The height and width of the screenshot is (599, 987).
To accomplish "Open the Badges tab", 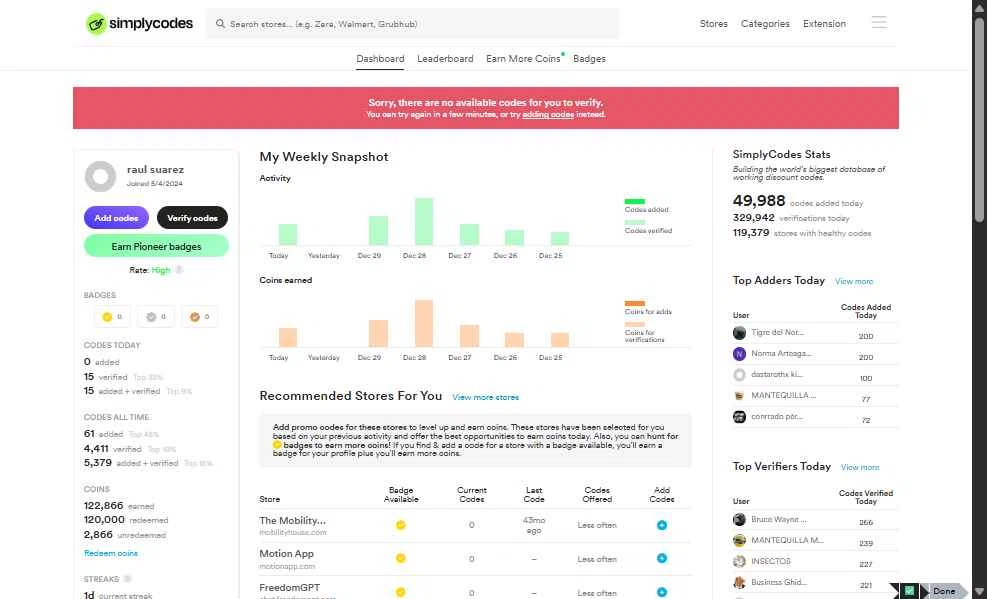I will tap(589, 59).
